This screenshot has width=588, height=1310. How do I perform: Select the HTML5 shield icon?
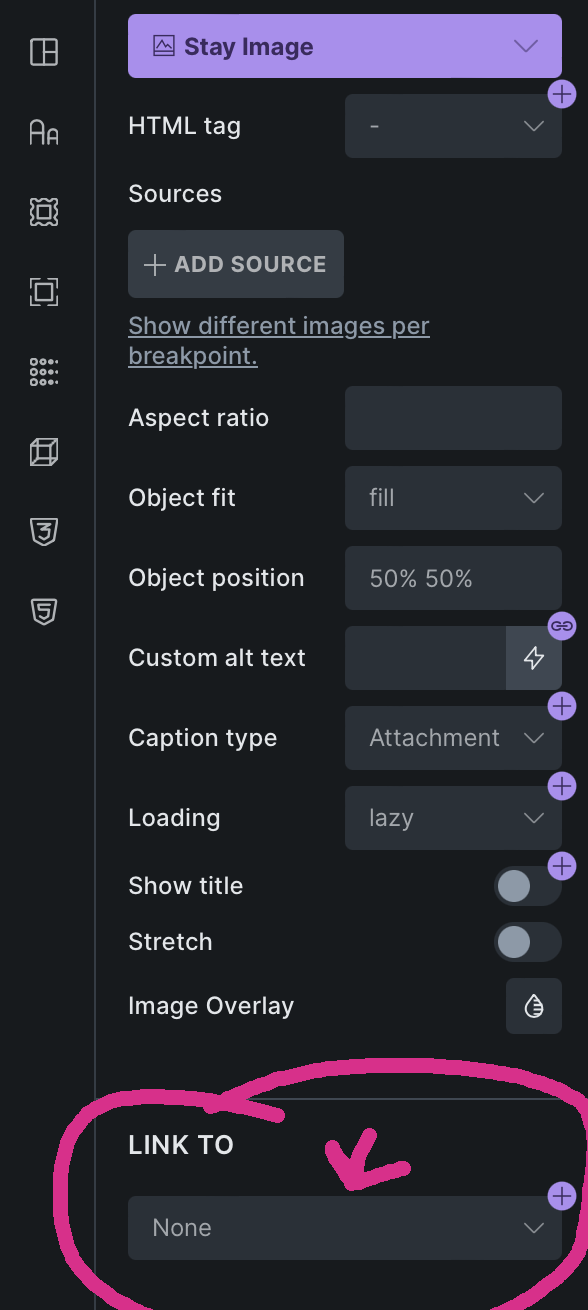[44, 611]
